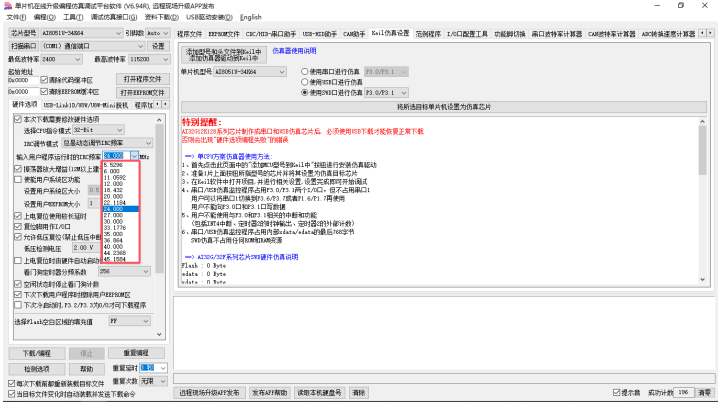Click the 下载/编程 button
This screenshot has width=723, height=402.
[37, 353]
